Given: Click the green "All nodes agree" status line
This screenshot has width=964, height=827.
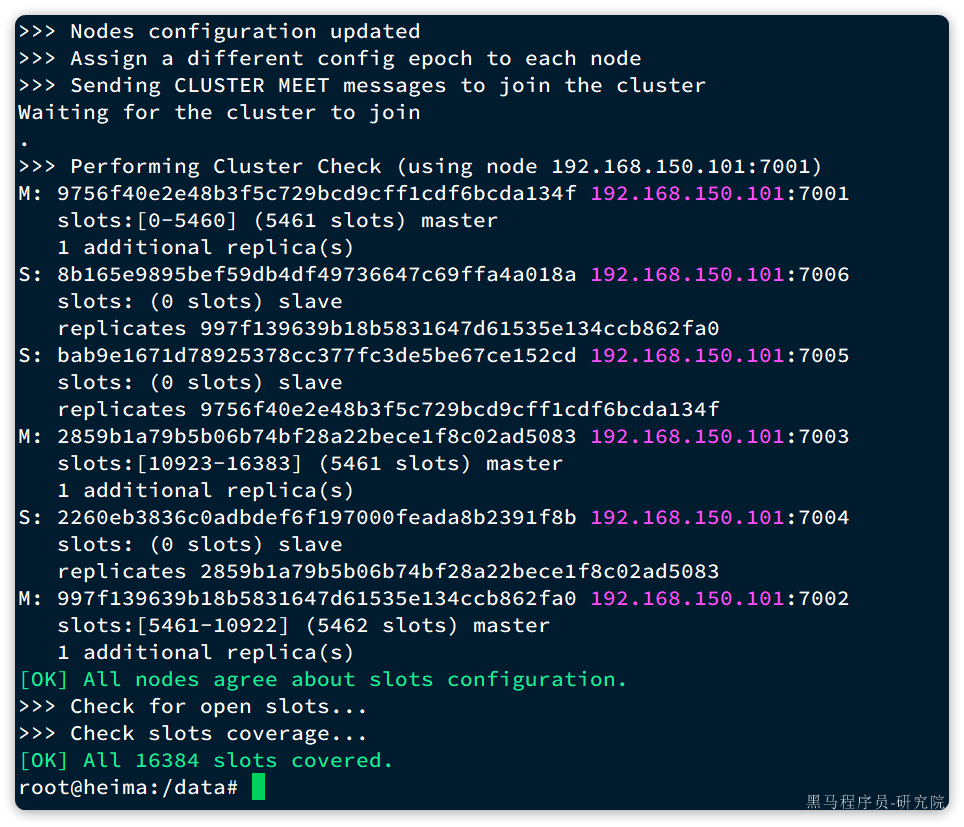Looking at the screenshot, I should (x=322, y=679).
